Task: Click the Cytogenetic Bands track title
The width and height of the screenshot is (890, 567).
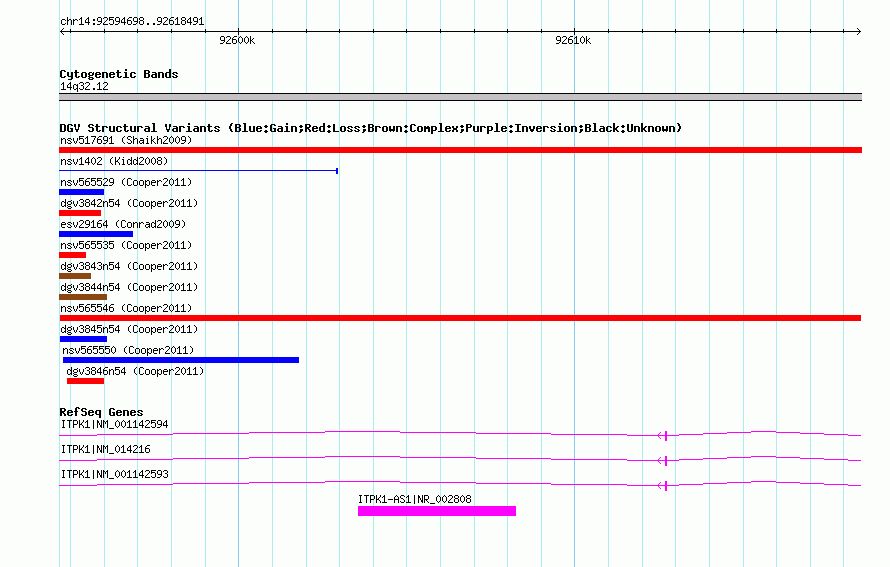Action: 119,74
